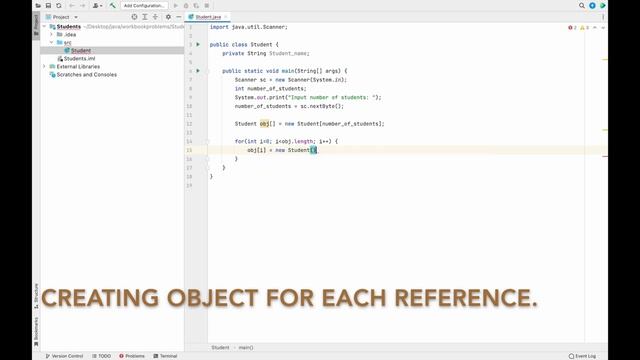
Task: Toggle the Project tool window side tab
Action: [36, 25]
